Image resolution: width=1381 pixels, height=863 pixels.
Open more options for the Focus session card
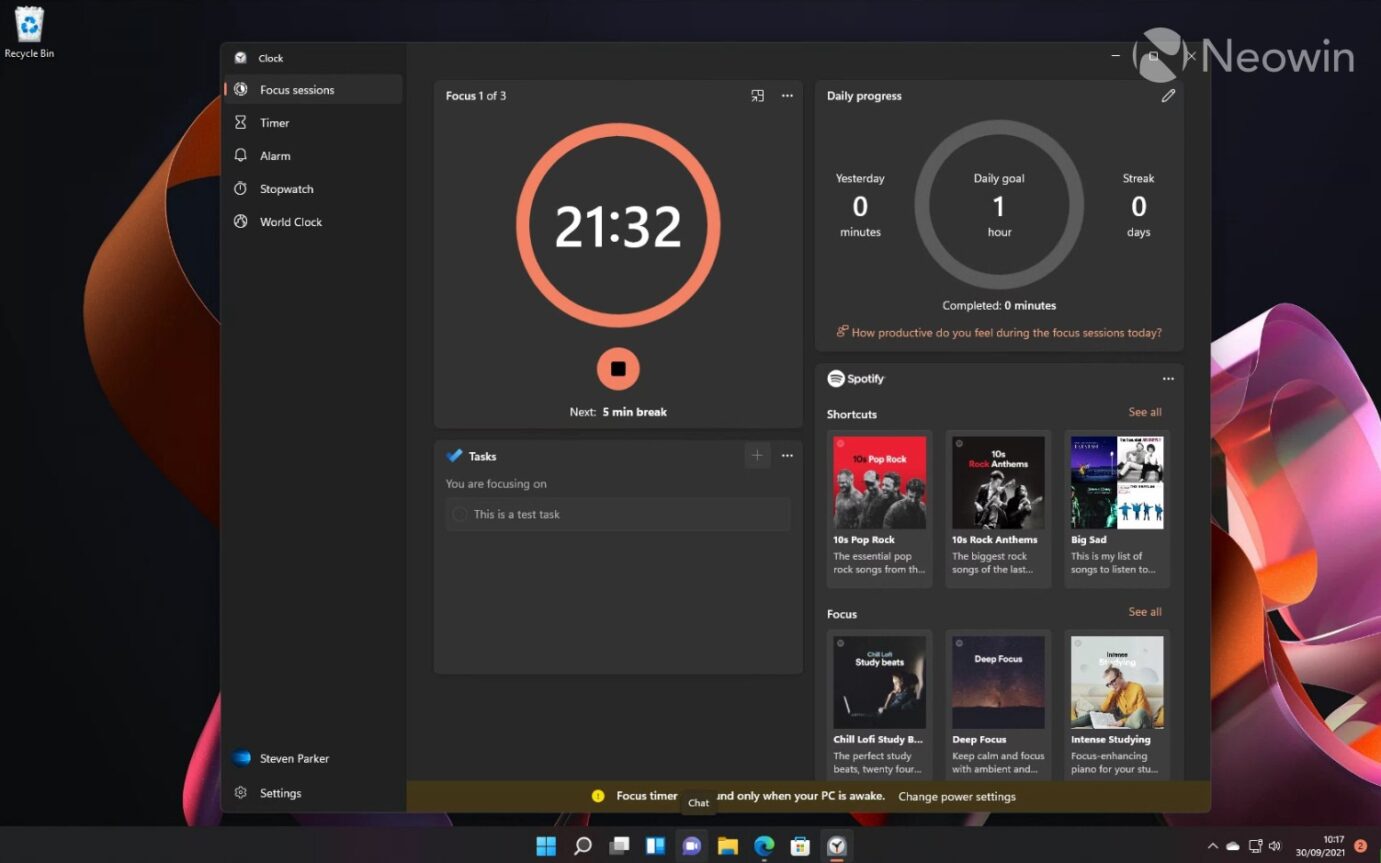click(787, 95)
